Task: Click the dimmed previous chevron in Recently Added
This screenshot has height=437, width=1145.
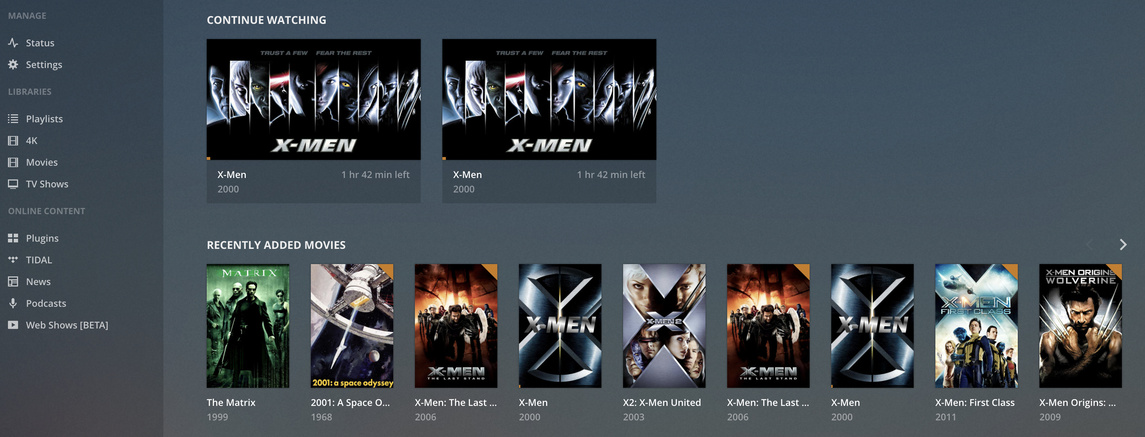Action: [x=1090, y=245]
